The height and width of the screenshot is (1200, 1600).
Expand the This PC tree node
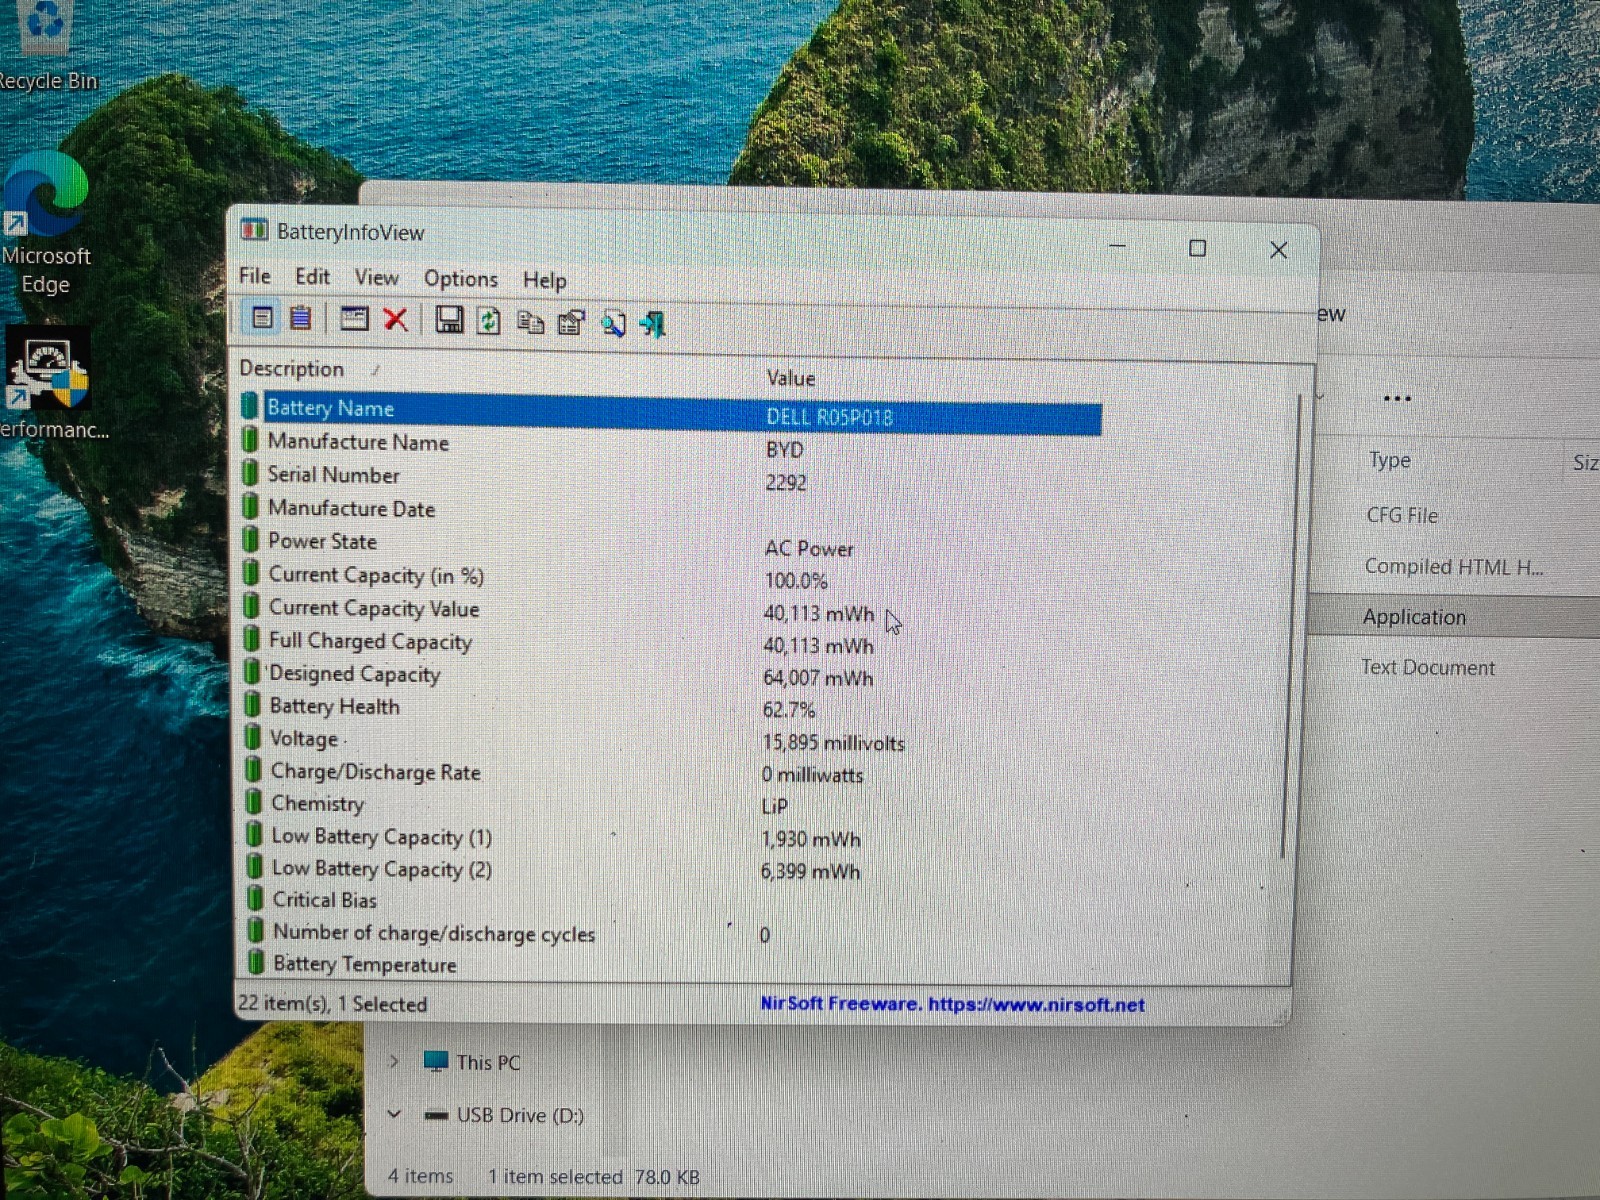pos(394,1061)
